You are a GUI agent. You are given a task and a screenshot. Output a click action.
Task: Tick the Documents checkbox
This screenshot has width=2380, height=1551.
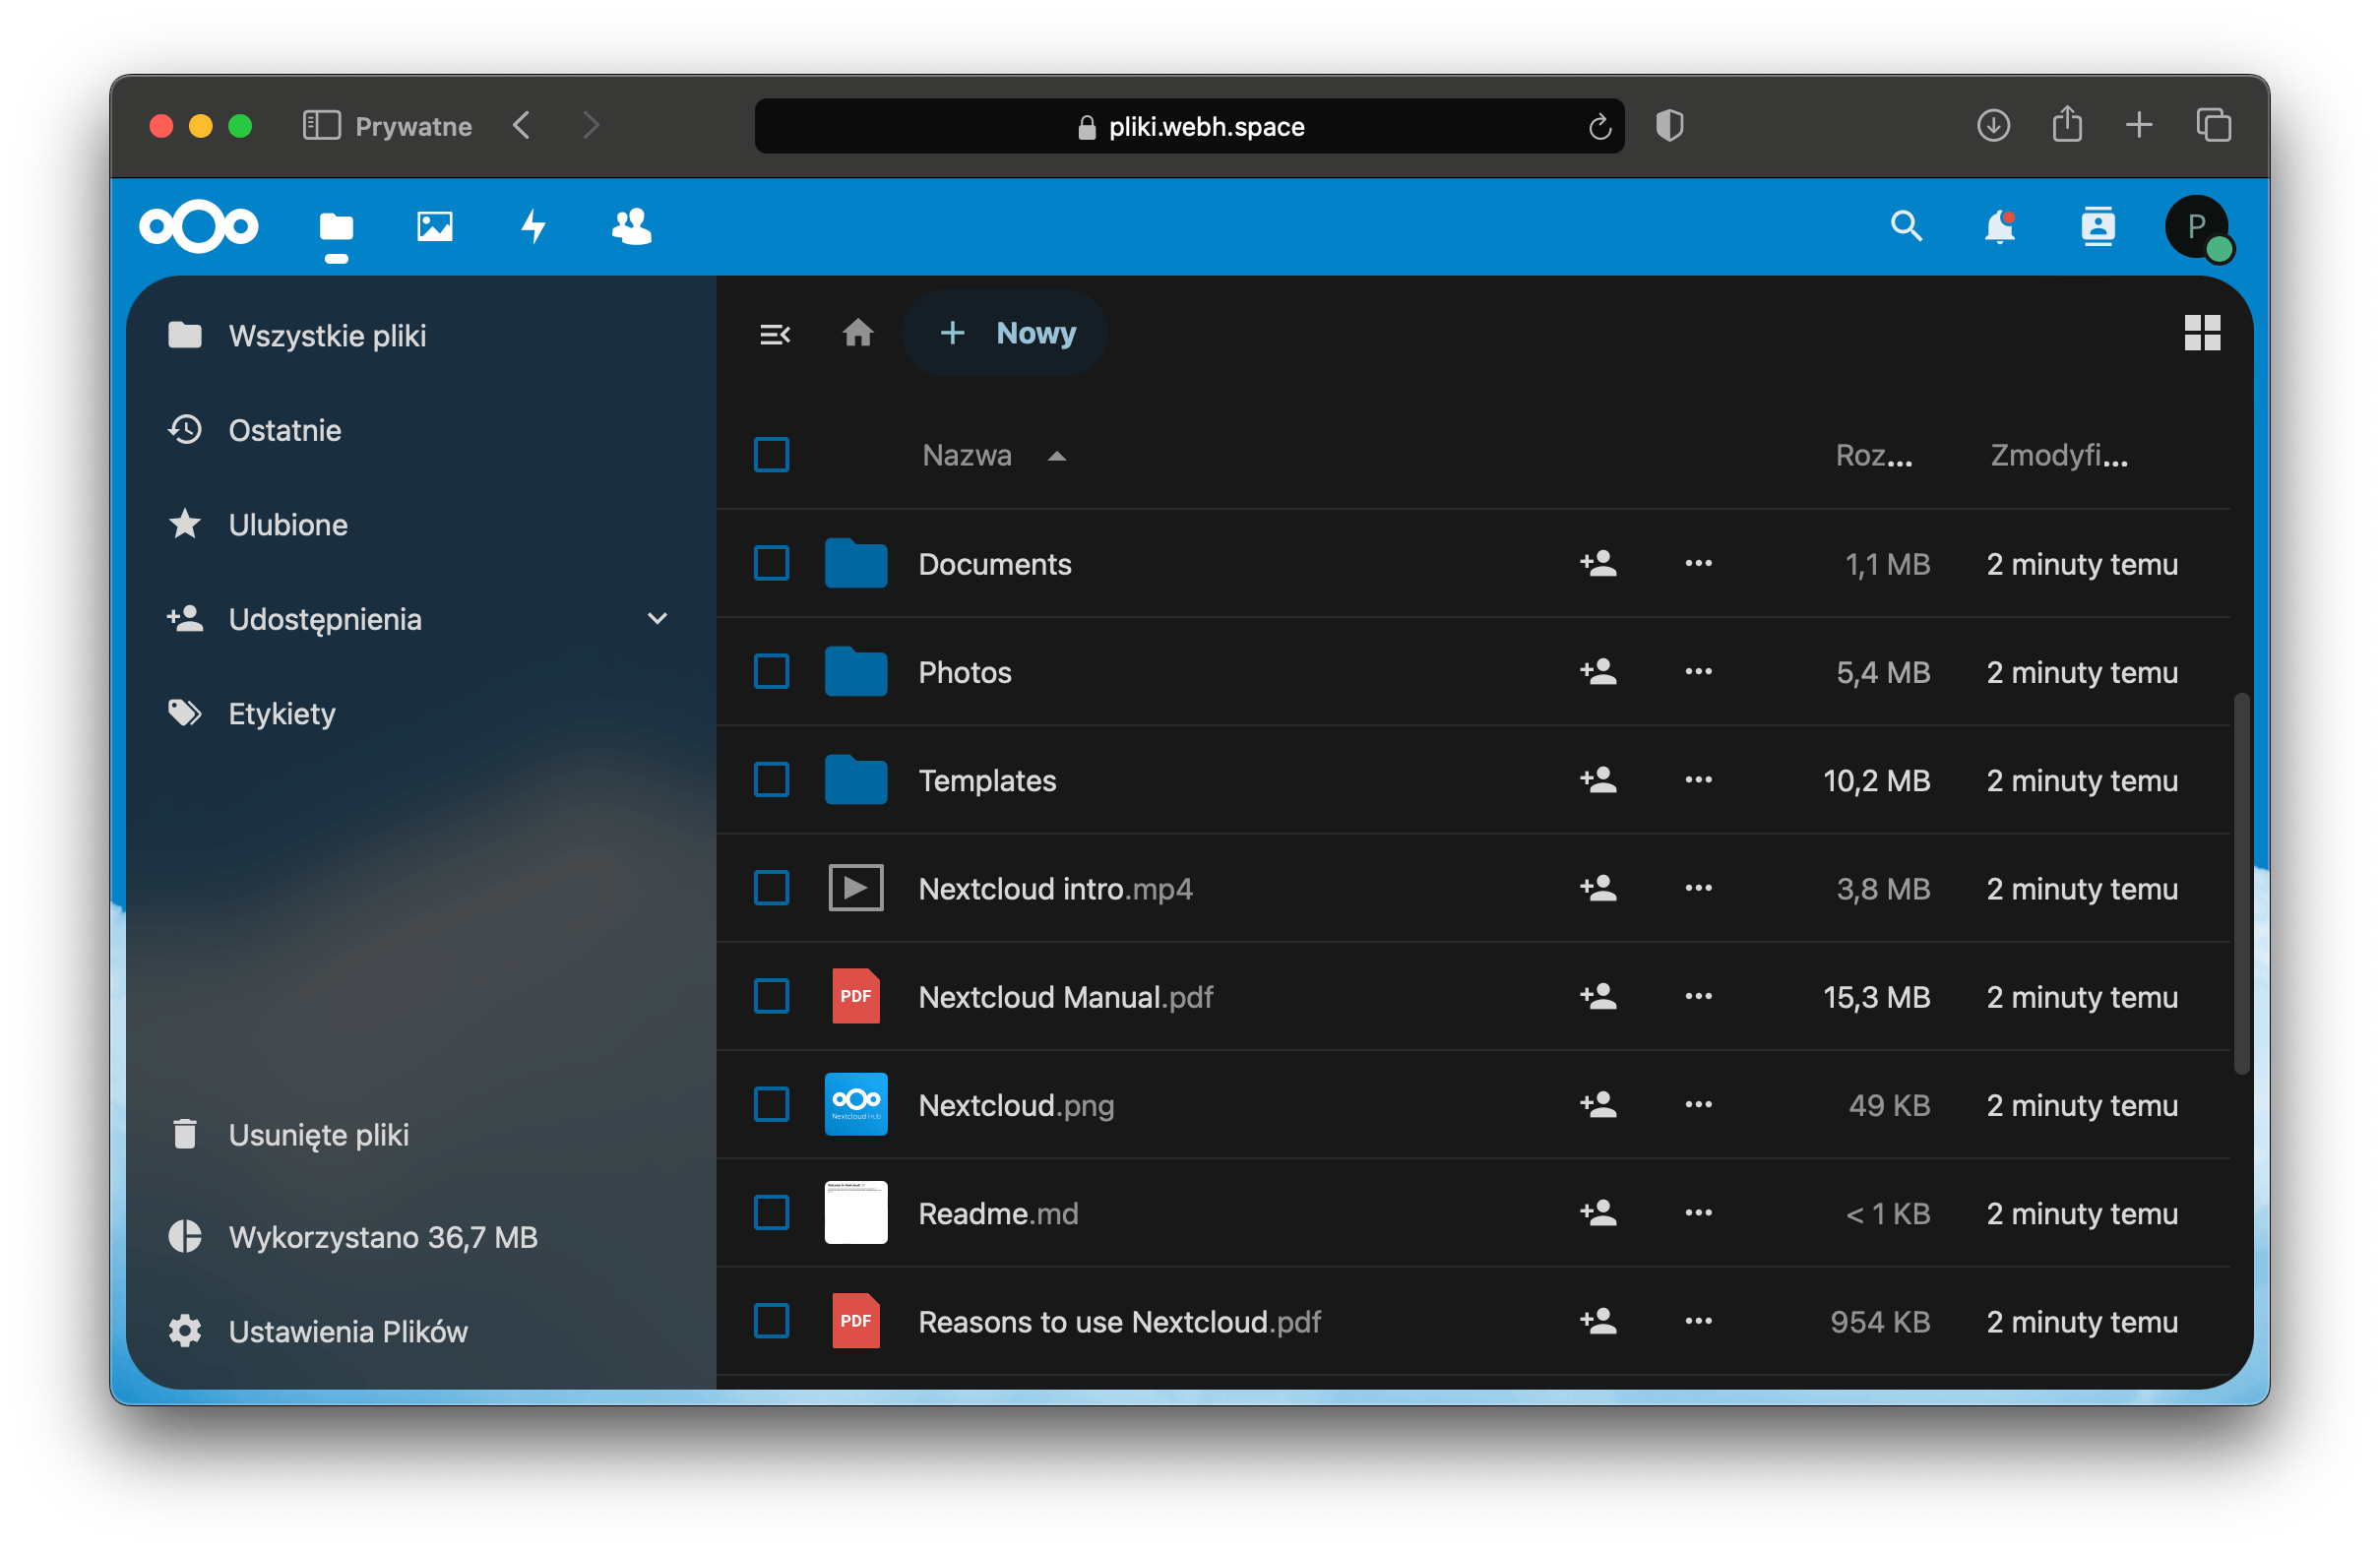(771, 564)
